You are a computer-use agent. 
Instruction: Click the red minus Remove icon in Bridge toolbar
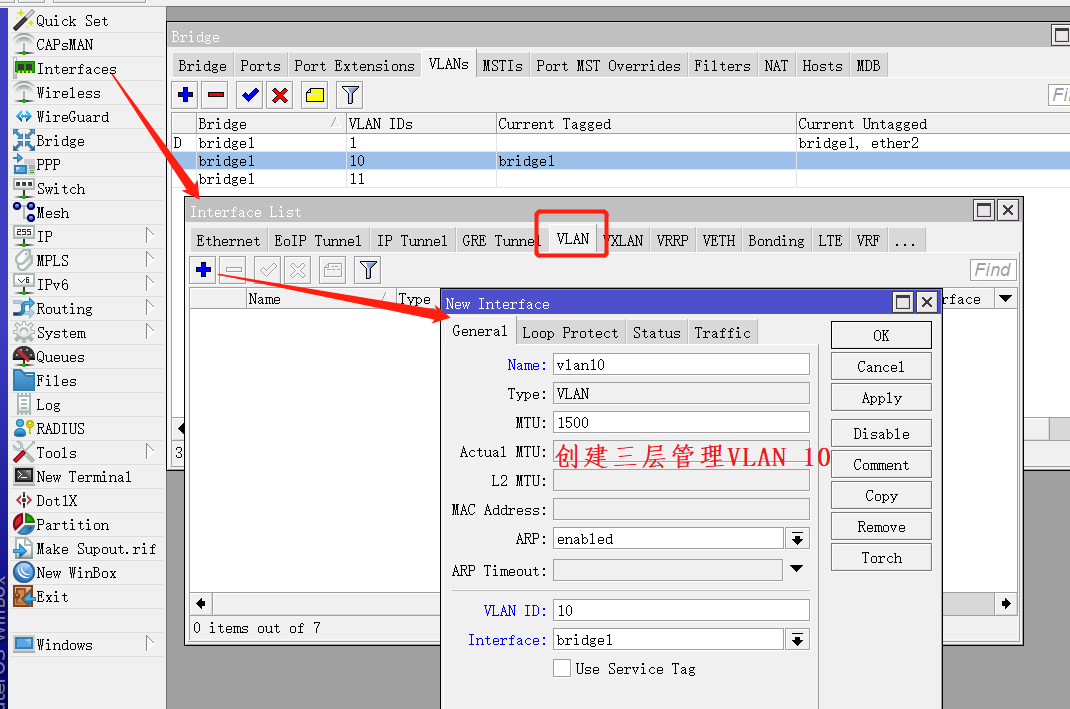coord(215,96)
